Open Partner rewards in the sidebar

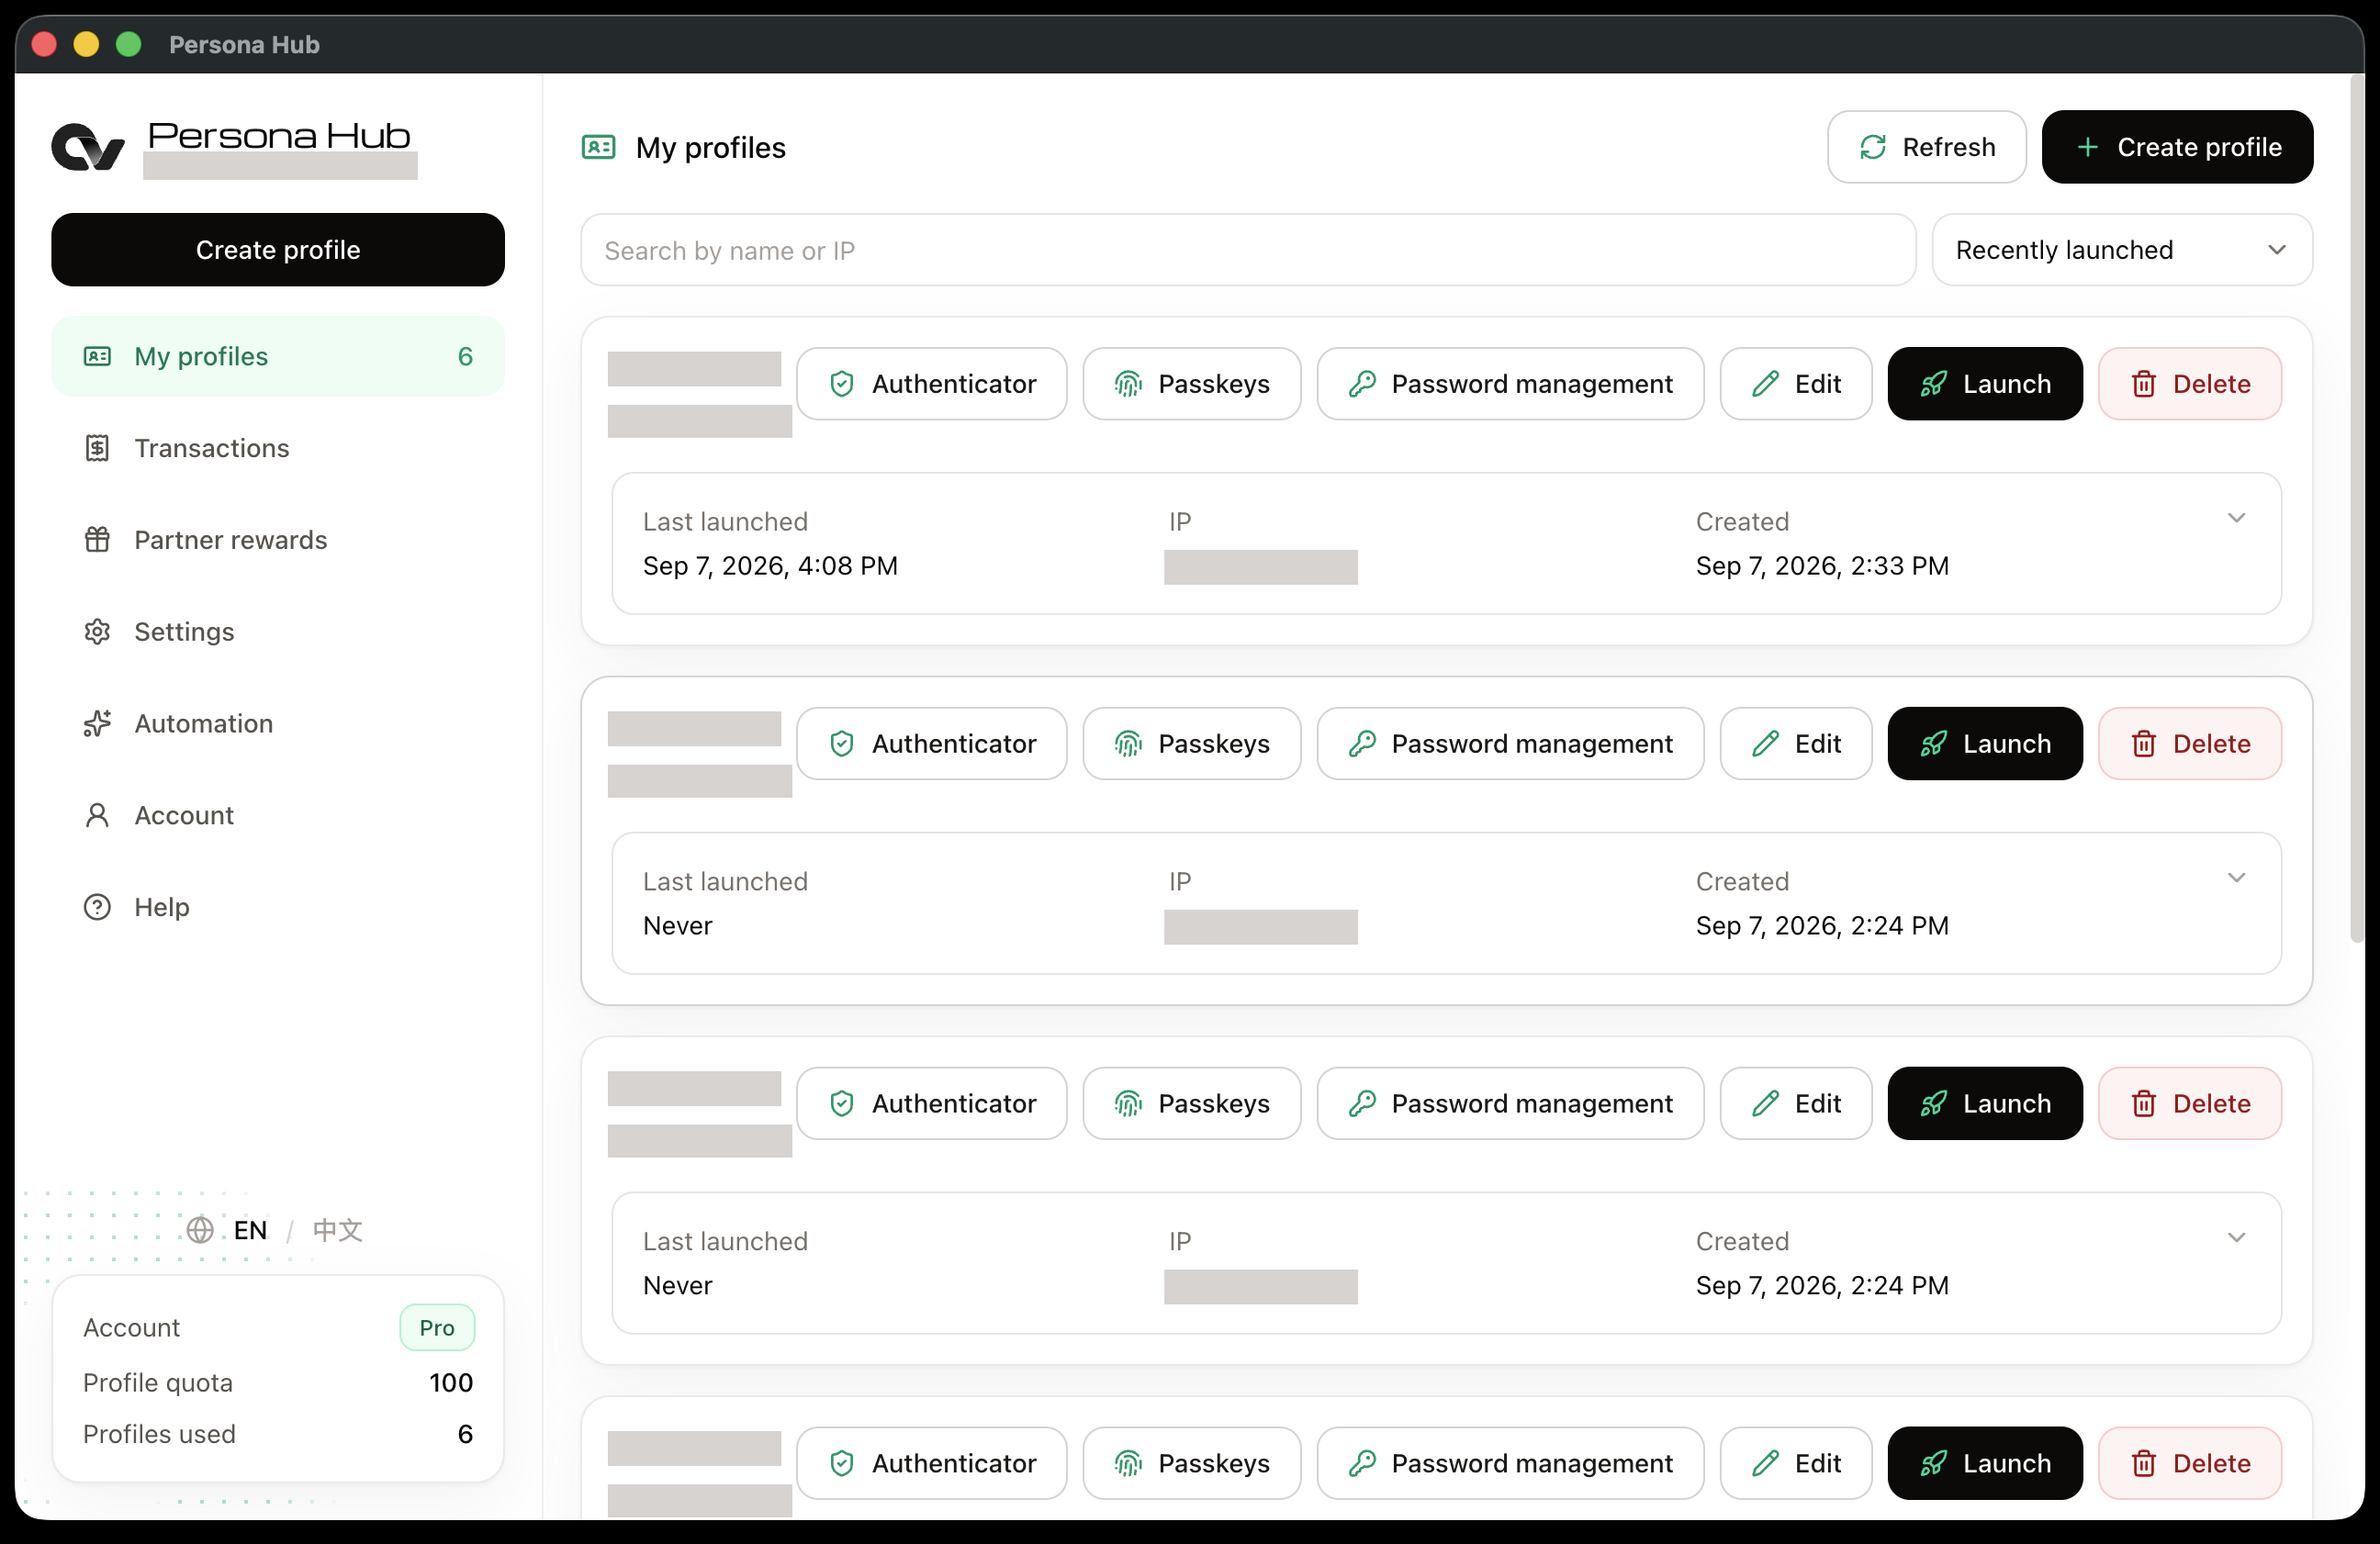(278, 540)
